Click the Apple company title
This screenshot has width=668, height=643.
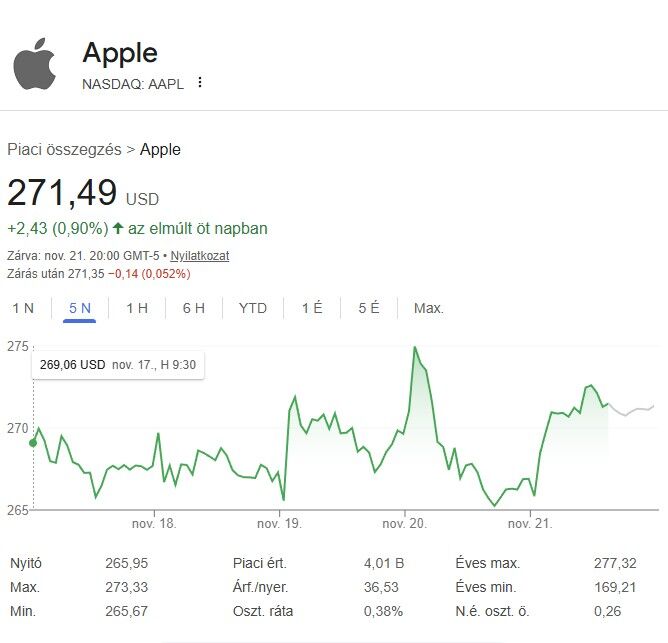(120, 52)
